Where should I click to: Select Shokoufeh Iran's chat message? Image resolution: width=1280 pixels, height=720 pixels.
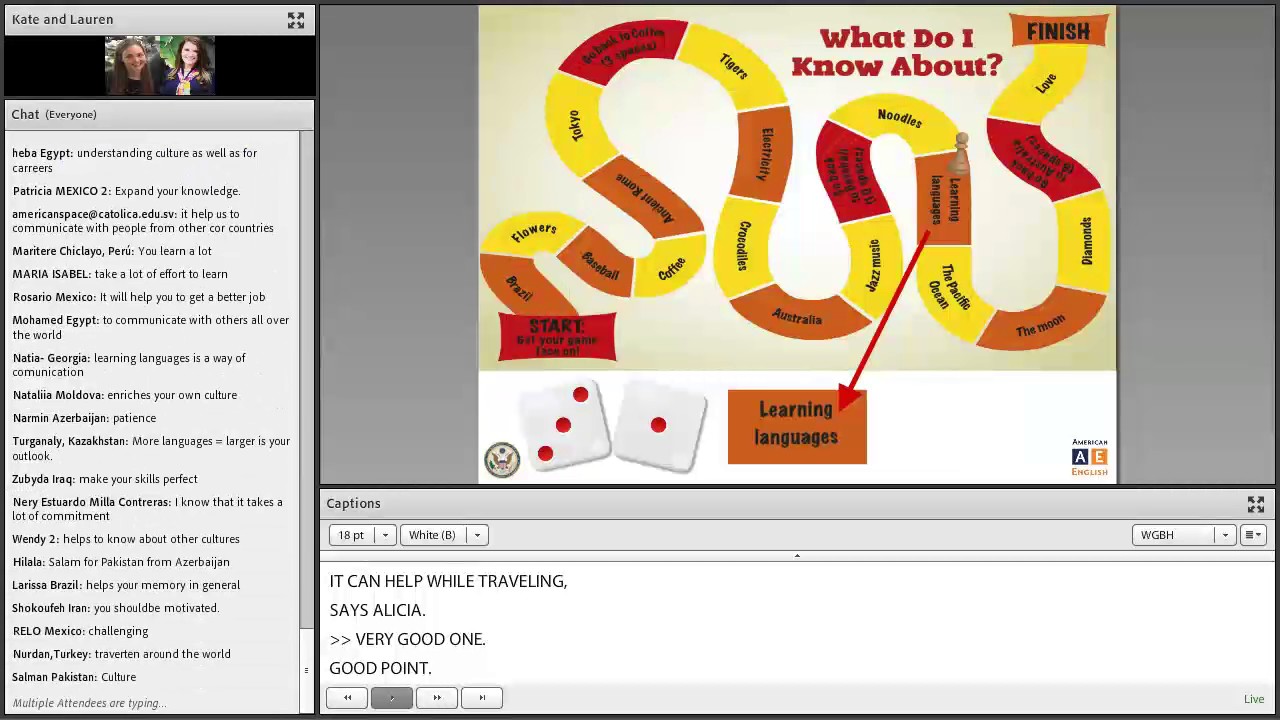click(x=116, y=608)
